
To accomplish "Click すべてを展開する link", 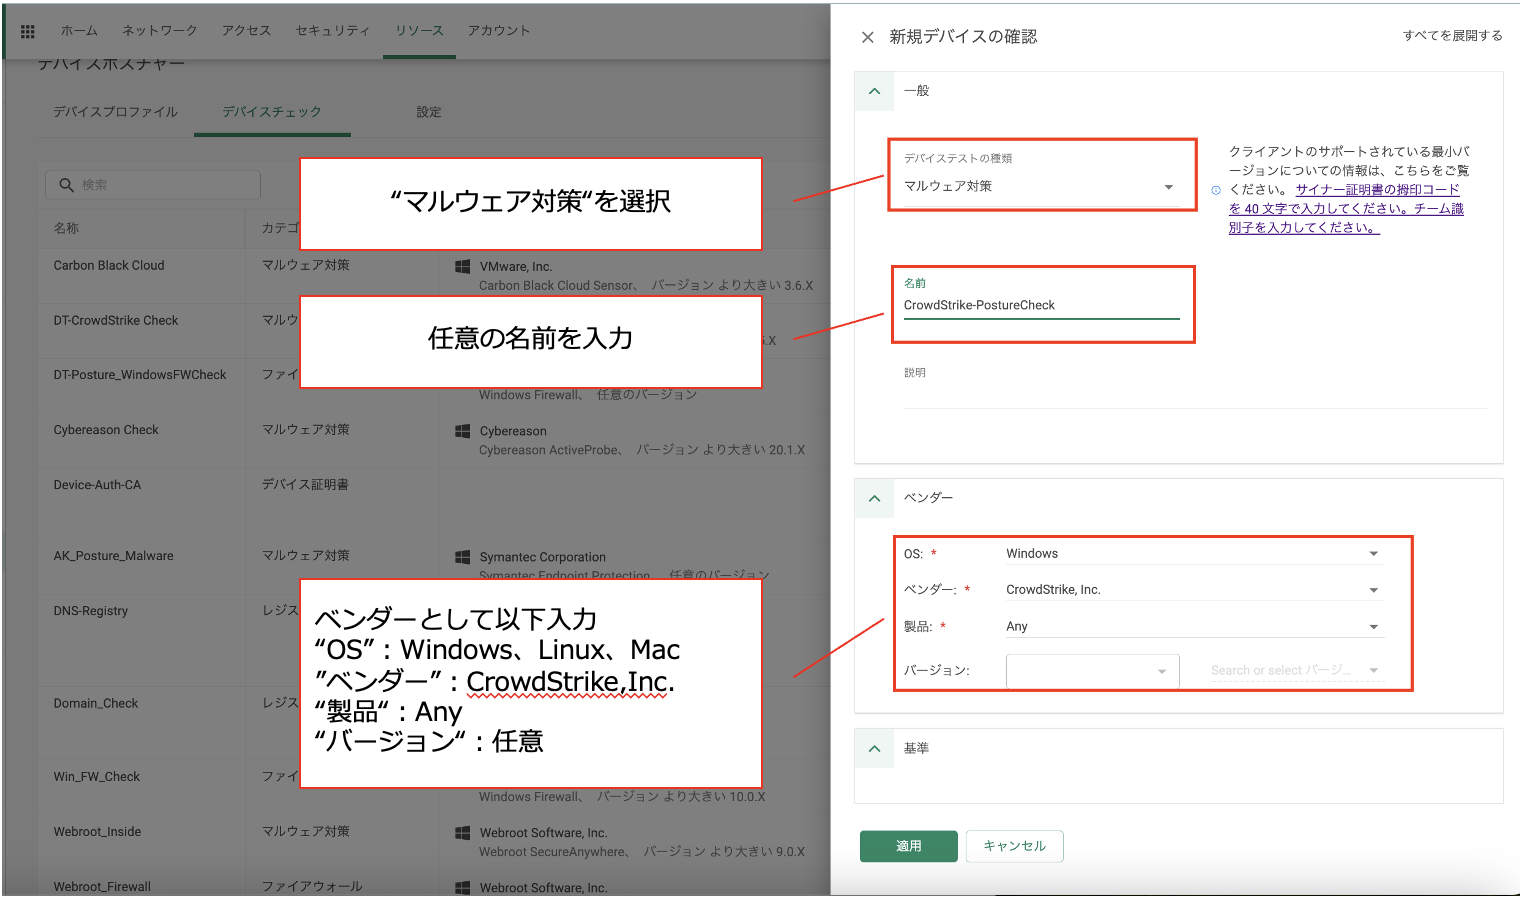I will (1452, 36).
